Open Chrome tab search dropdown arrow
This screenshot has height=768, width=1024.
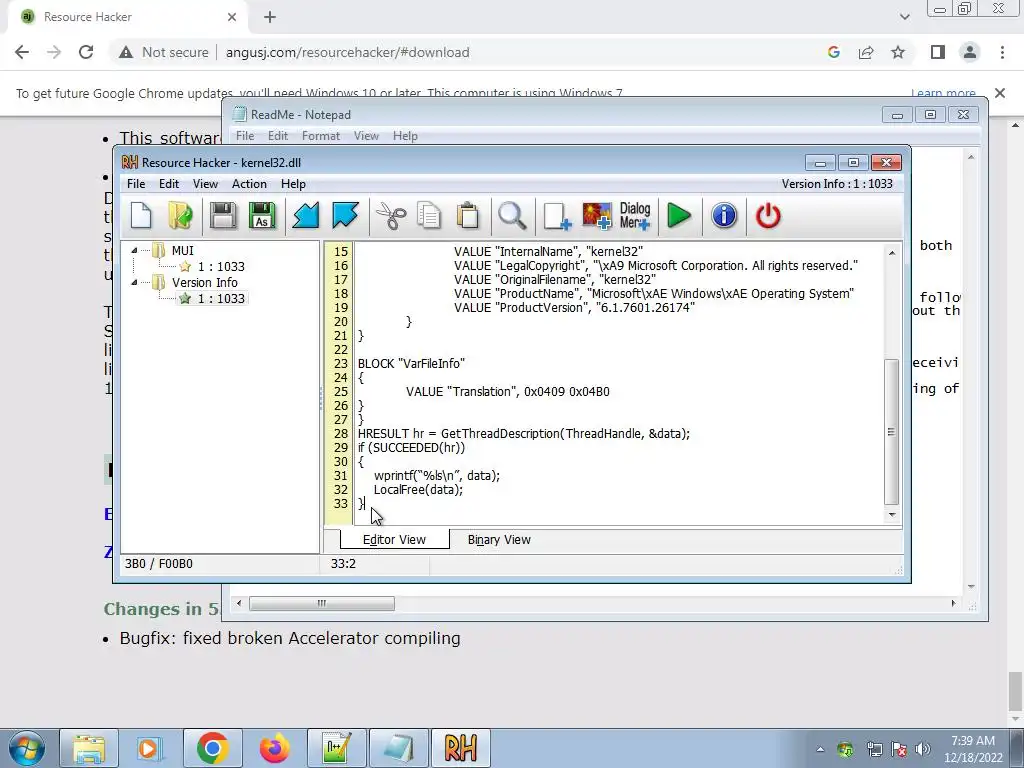904,17
